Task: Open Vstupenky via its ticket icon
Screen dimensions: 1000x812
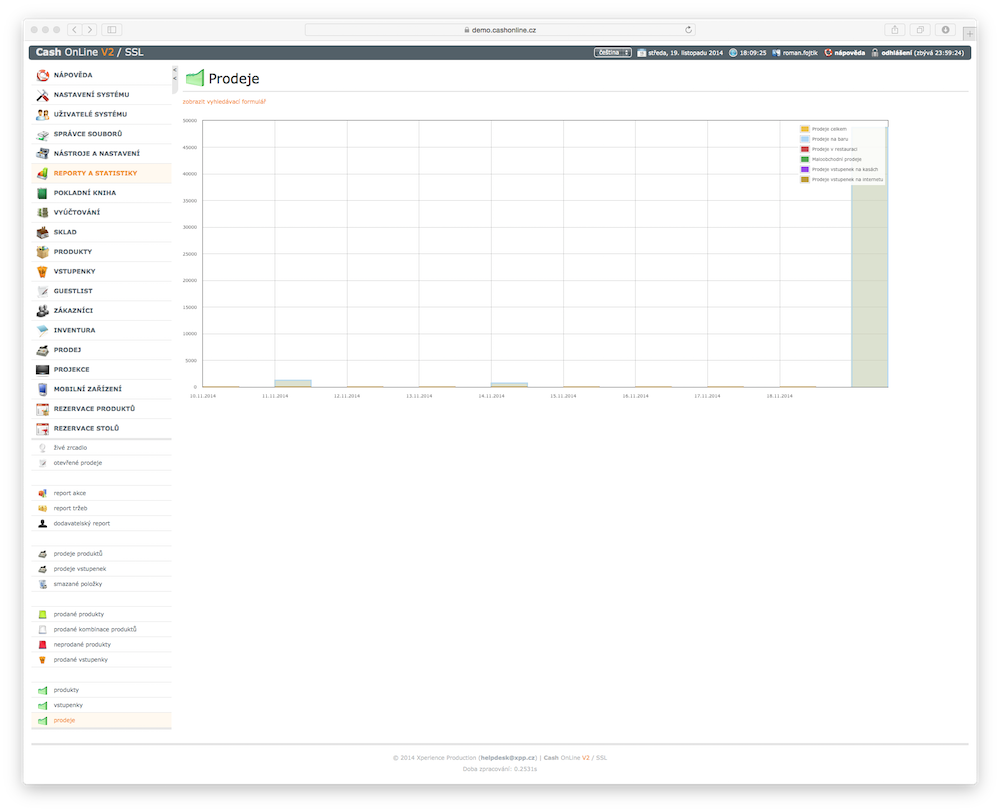Action: pos(42,271)
